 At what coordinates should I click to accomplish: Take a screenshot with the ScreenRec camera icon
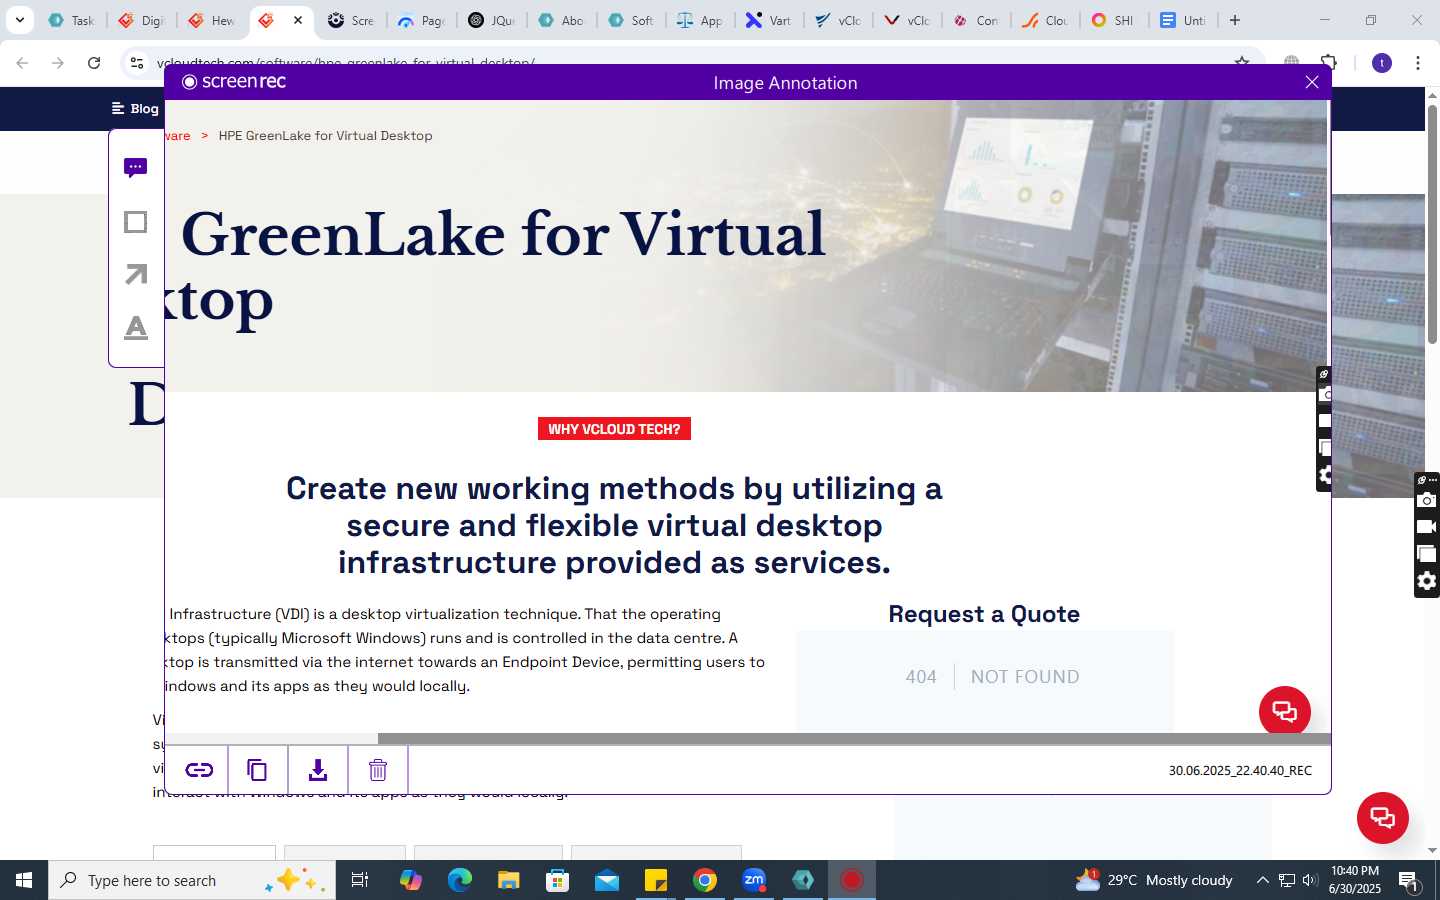point(1427,500)
